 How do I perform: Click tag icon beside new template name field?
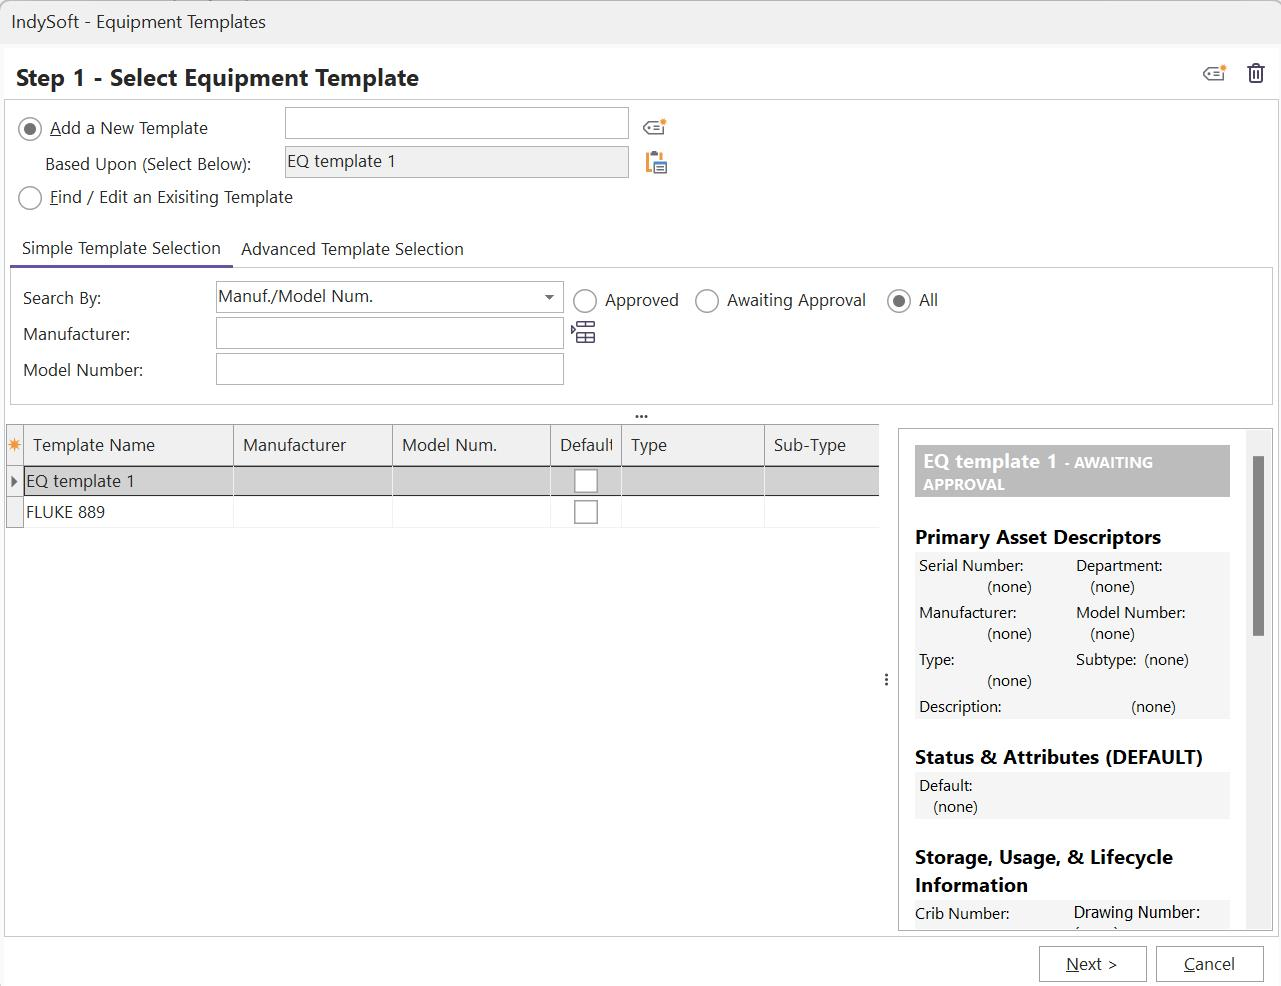pyautogui.click(x=654, y=127)
